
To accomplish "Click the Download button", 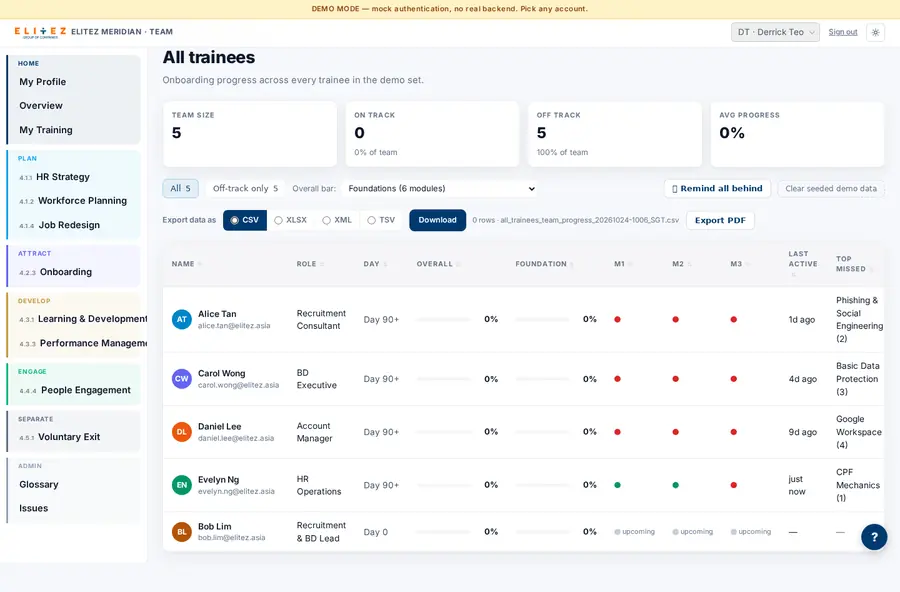I will click(x=437, y=220).
